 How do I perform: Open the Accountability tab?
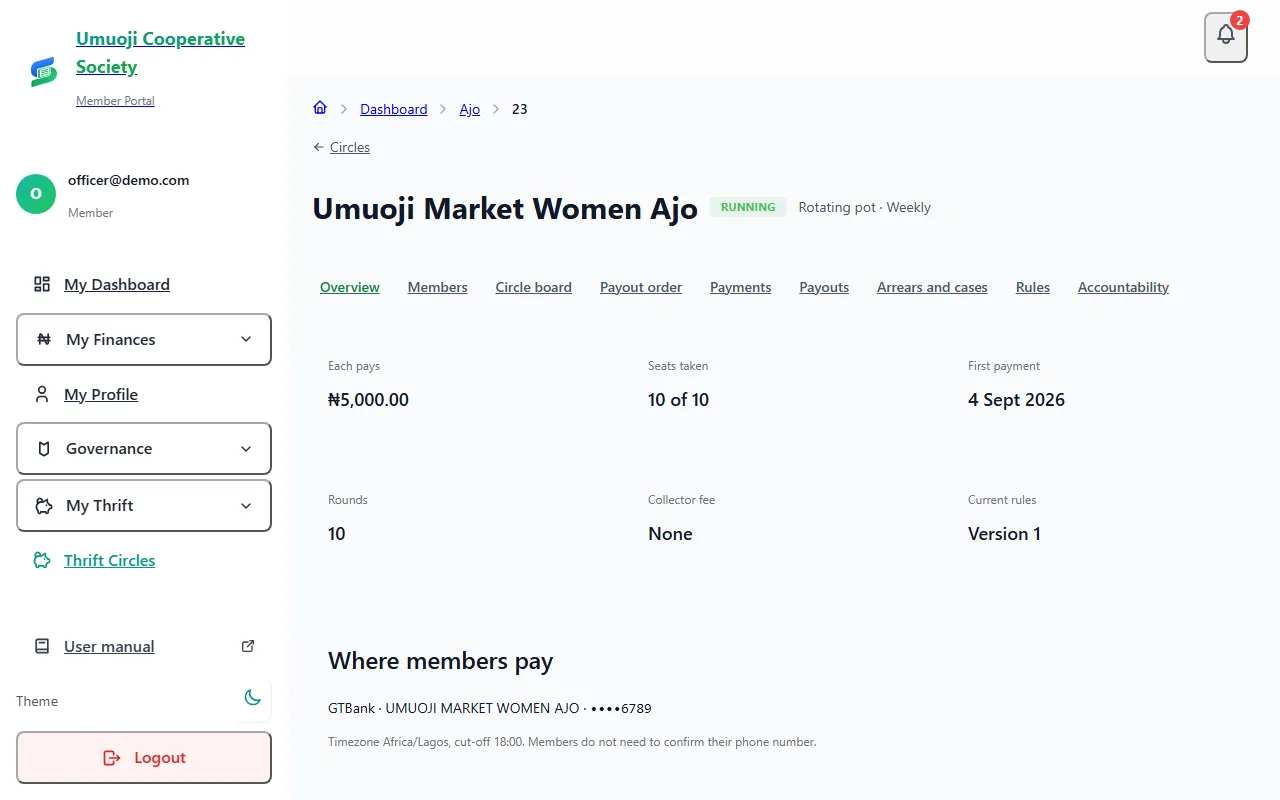click(1123, 287)
